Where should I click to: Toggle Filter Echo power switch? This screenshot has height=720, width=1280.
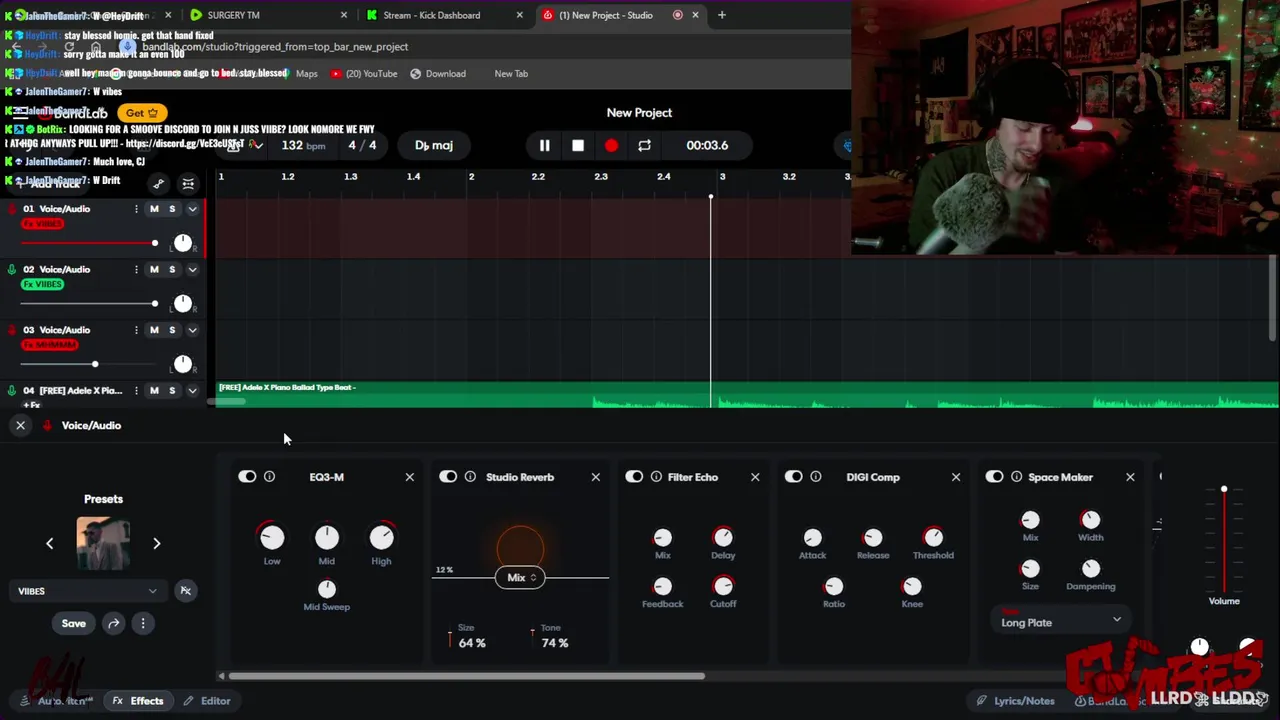(x=634, y=477)
